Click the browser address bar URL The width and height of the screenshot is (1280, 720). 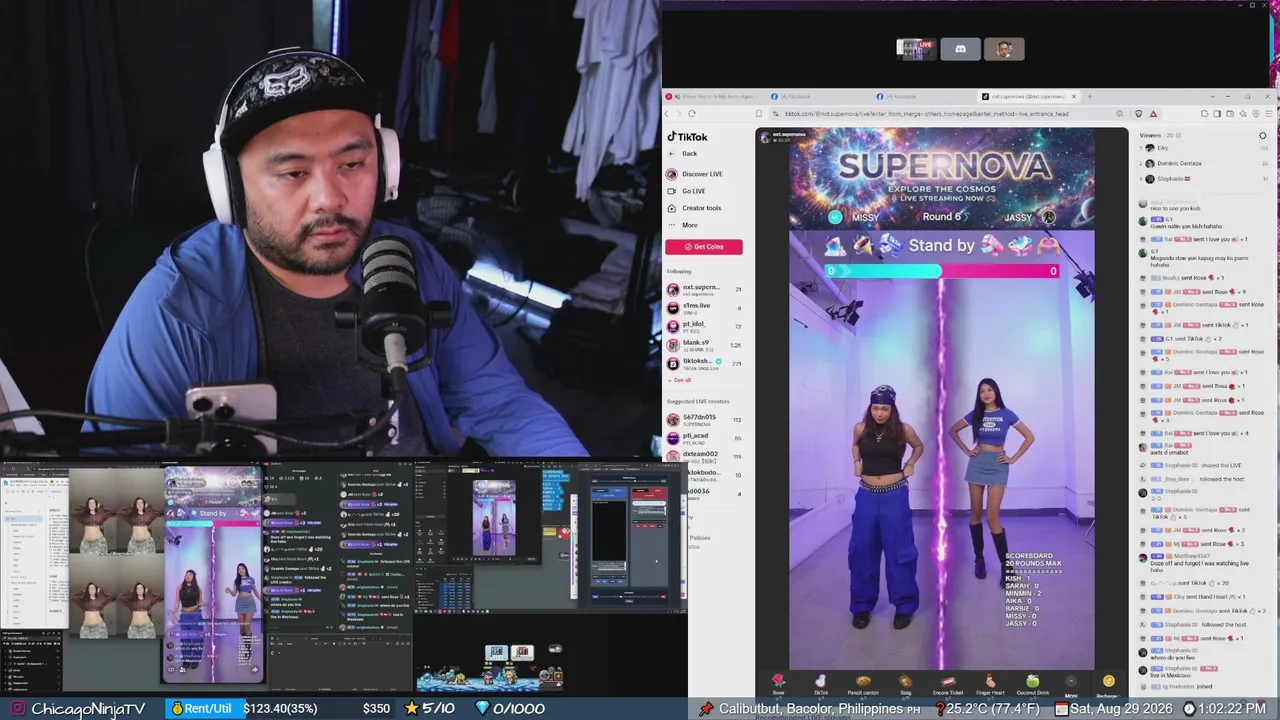tap(926, 114)
